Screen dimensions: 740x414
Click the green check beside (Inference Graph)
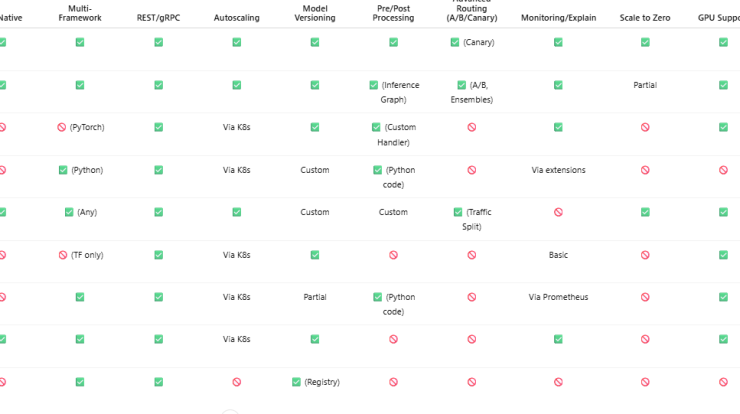373,85
